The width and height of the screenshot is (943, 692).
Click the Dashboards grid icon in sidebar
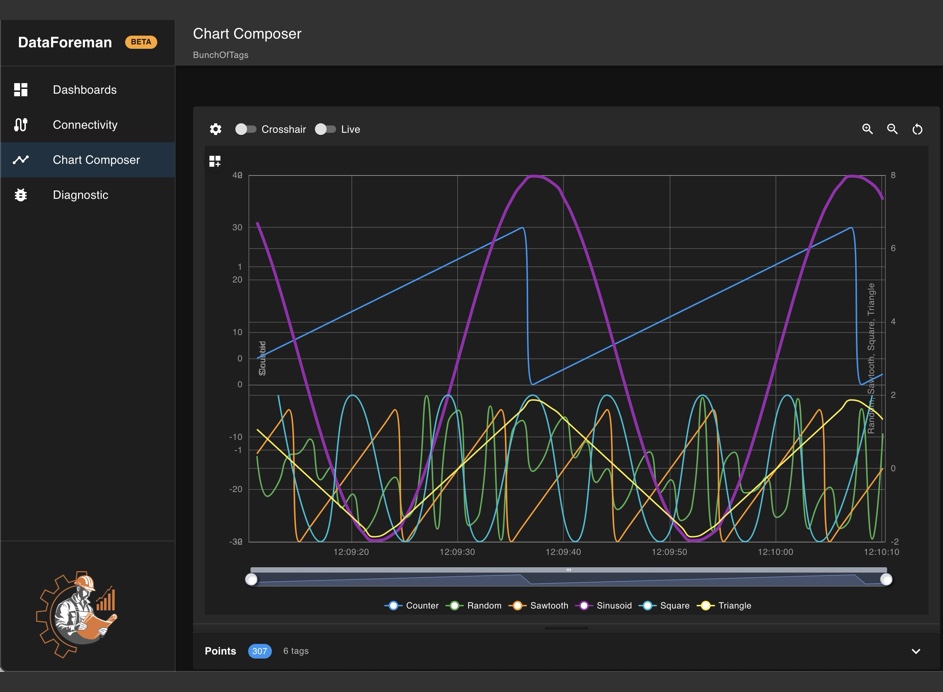point(21,90)
